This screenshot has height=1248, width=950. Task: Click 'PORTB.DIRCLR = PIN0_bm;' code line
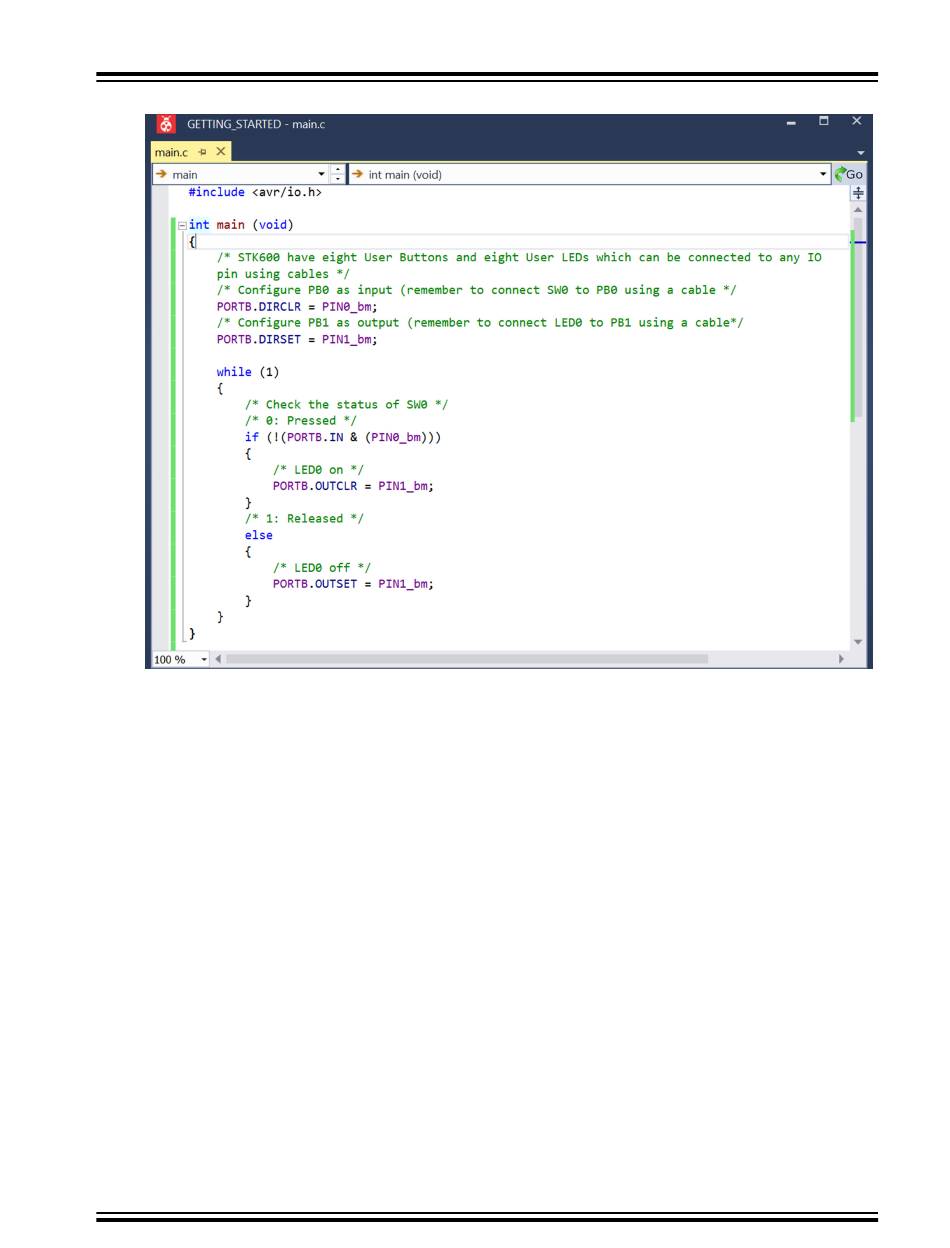(297, 306)
